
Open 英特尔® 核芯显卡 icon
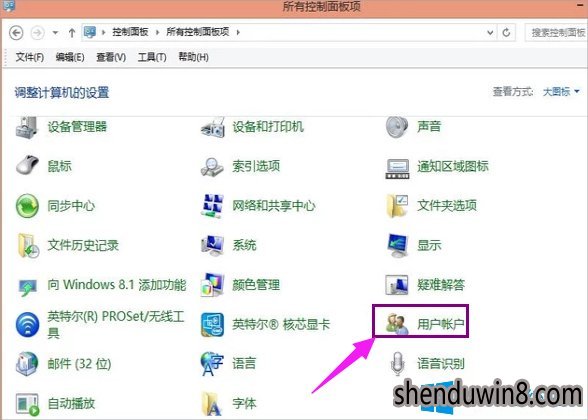[212, 324]
